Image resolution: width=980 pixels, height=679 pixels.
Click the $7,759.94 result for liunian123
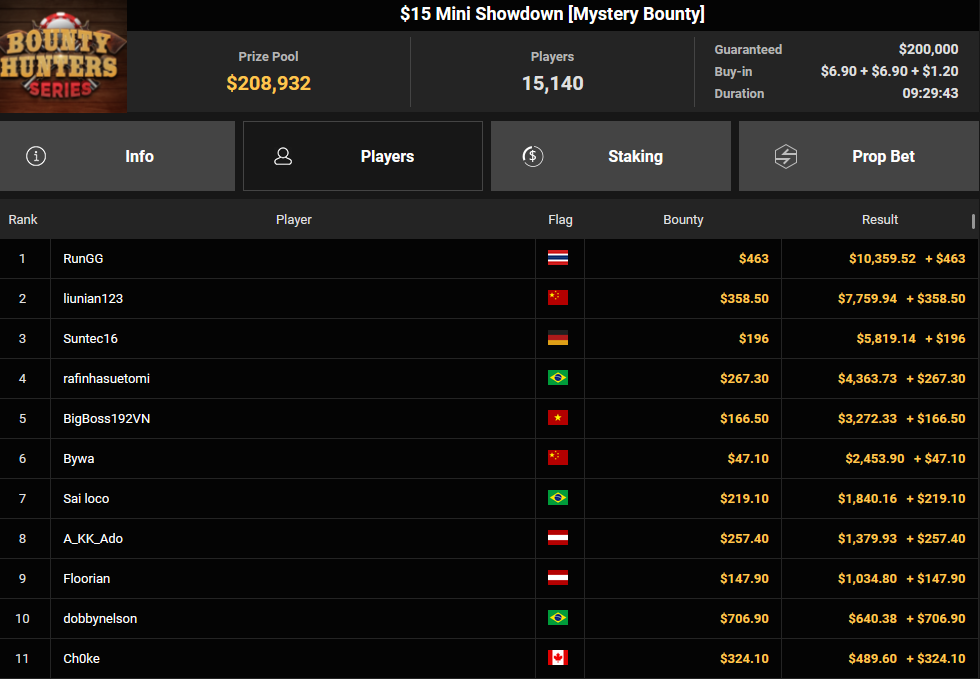click(867, 298)
